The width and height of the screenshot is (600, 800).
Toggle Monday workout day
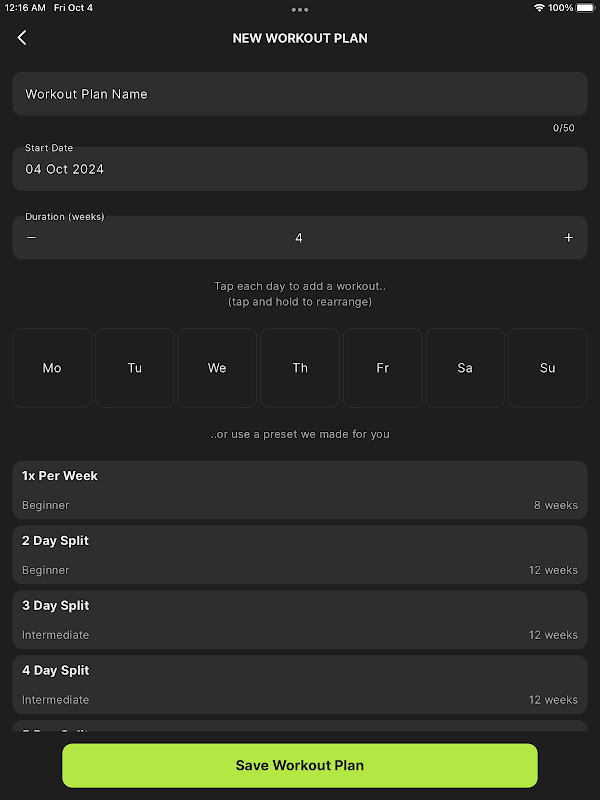click(x=52, y=368)
